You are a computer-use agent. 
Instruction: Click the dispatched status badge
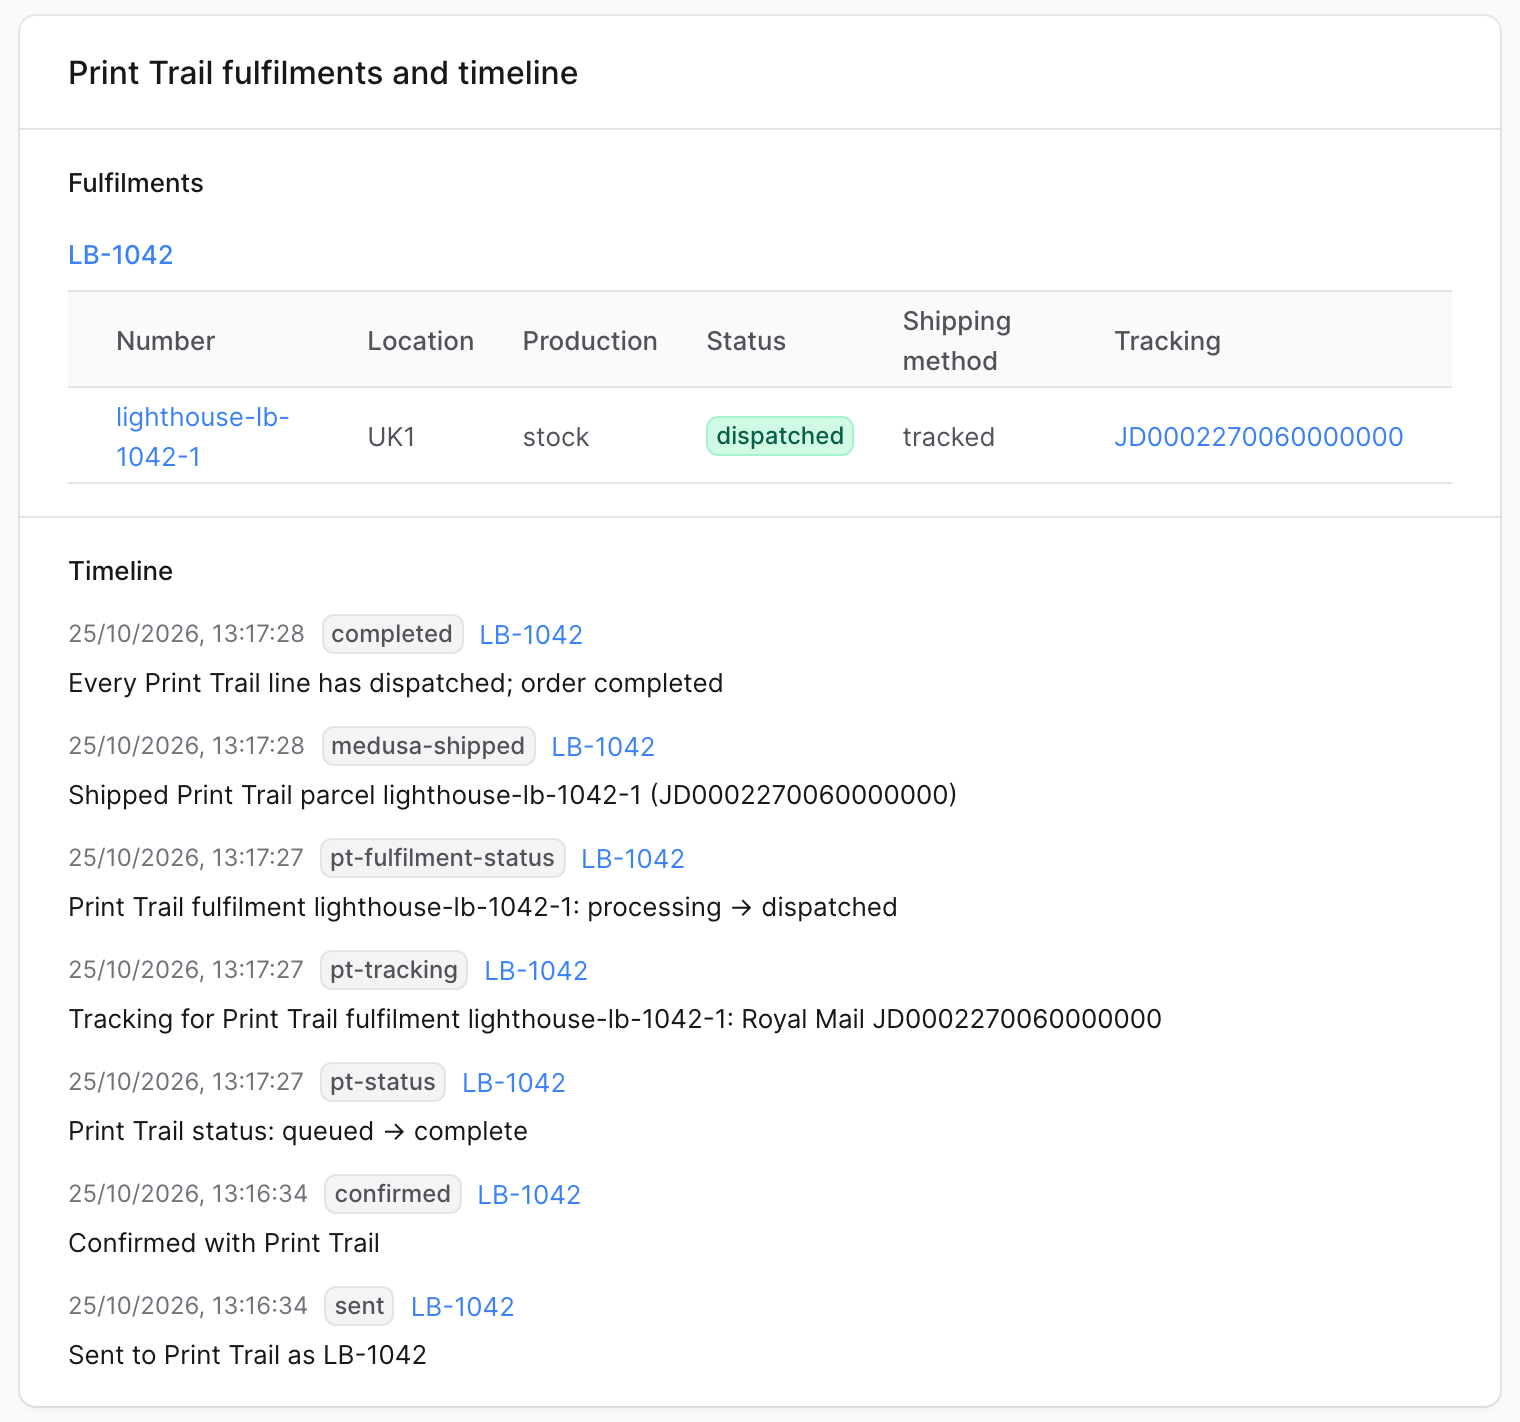coord(780,436)
